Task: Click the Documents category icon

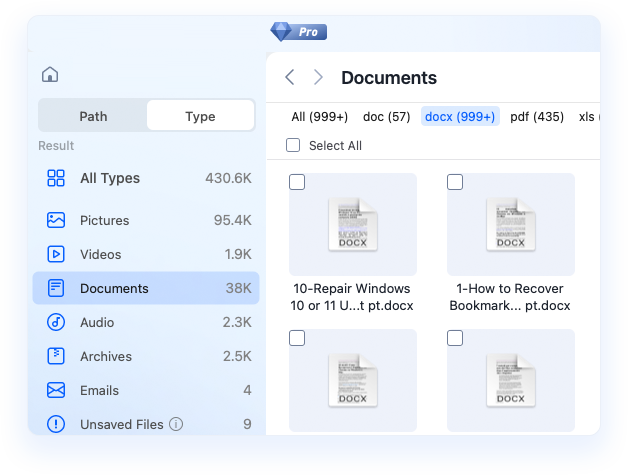Action: coord(56,288)
